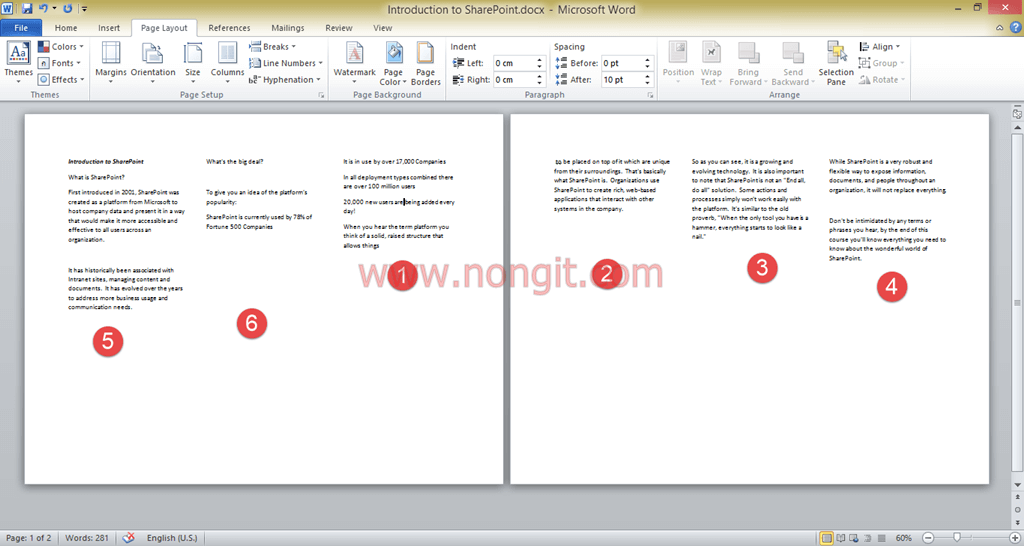
Task: Click the vertical scrollbar thumb
Action: click(x=1017, y=302)
